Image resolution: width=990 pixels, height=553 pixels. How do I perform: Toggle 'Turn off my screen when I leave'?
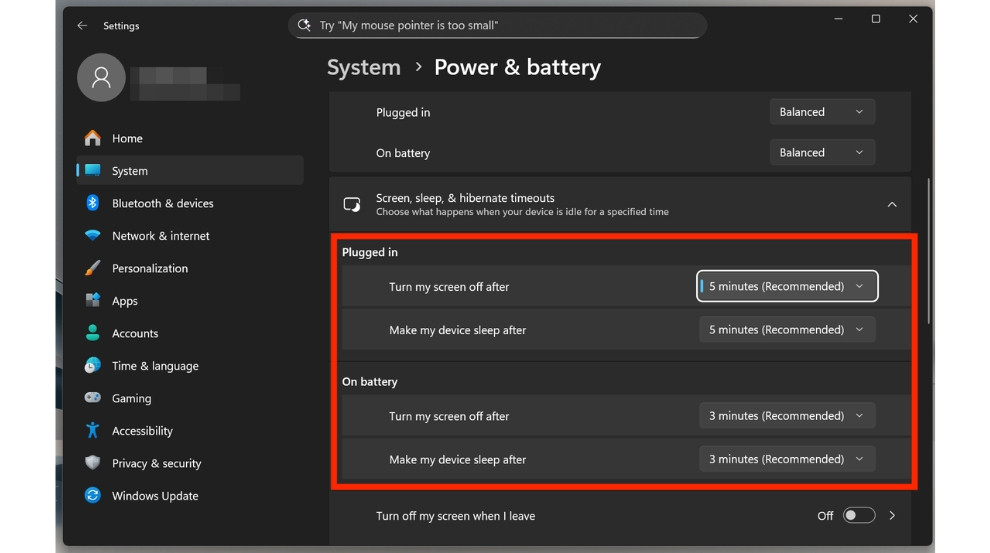coord(858,516)
